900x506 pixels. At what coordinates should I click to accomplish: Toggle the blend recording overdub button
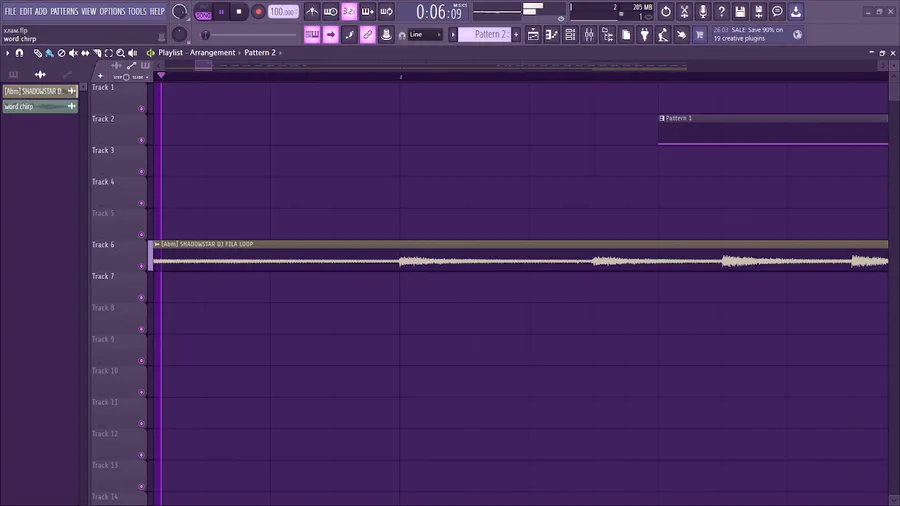pos(367,11)
